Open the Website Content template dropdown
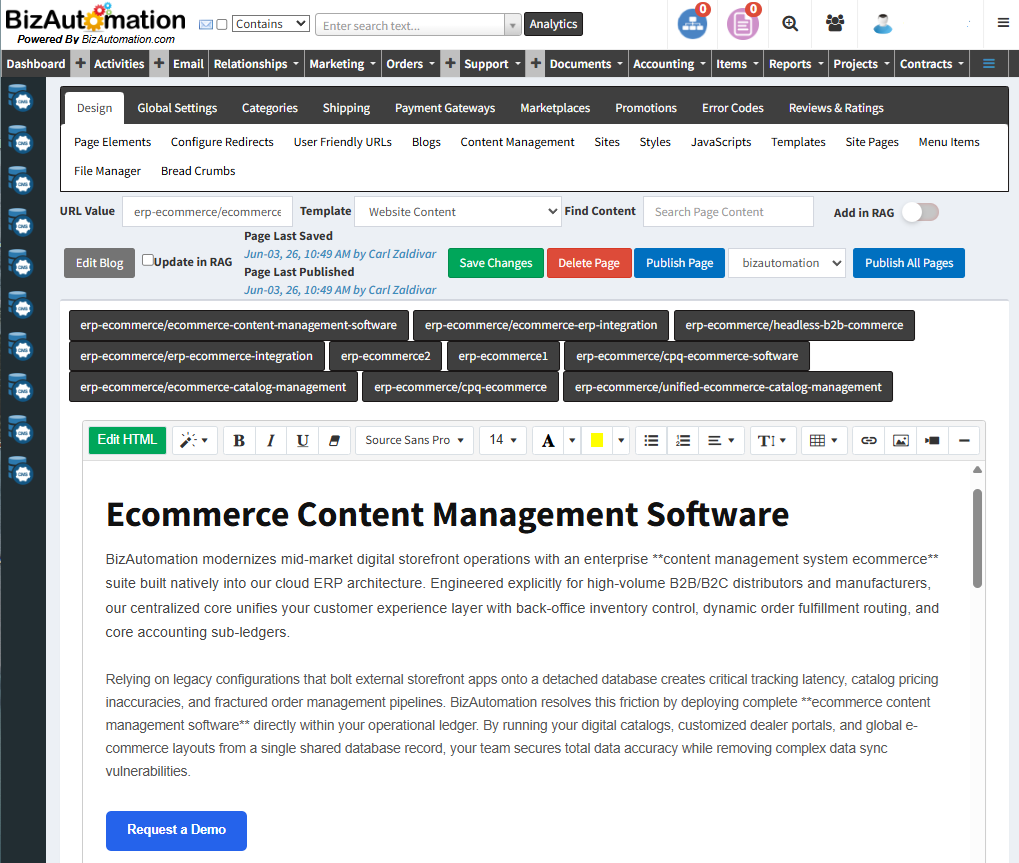 click(x=458, y=212)
